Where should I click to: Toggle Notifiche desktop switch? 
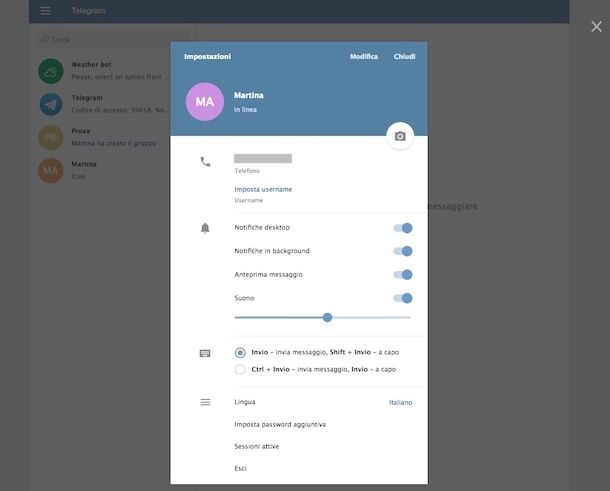coord(403,228)
